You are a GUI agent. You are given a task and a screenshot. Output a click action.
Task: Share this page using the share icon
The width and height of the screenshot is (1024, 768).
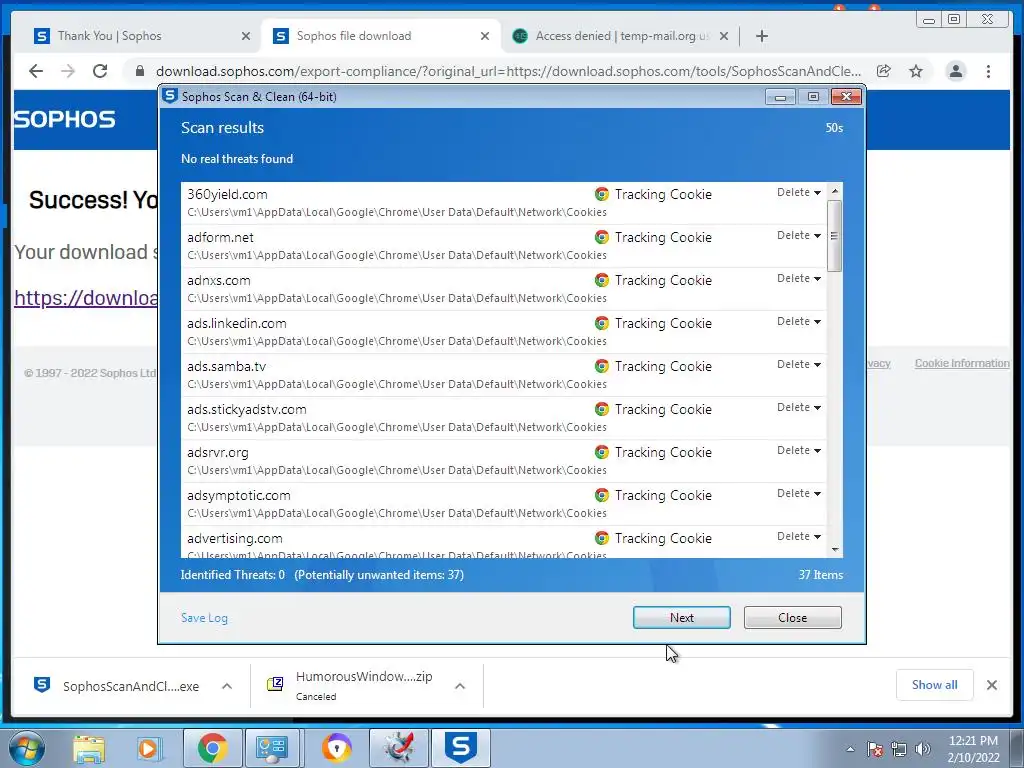click(x=884, y=71)
